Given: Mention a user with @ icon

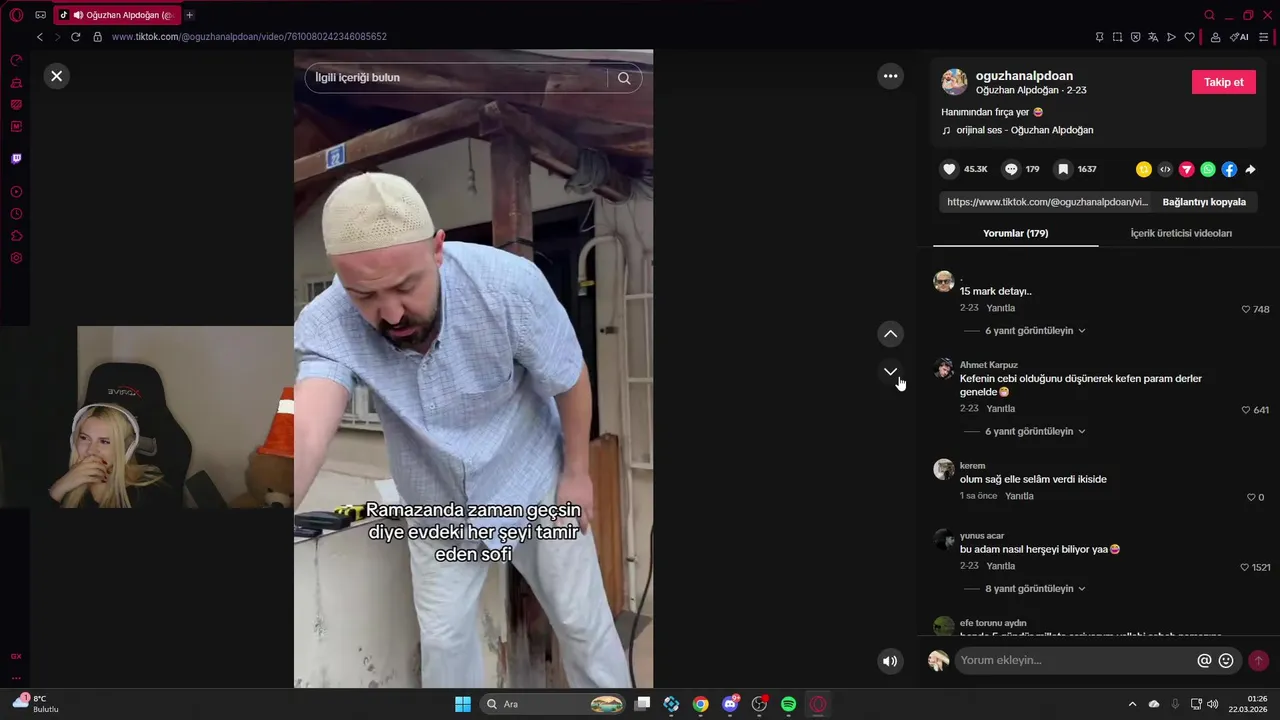Looking at the screenshot, I should [1204, 661].
